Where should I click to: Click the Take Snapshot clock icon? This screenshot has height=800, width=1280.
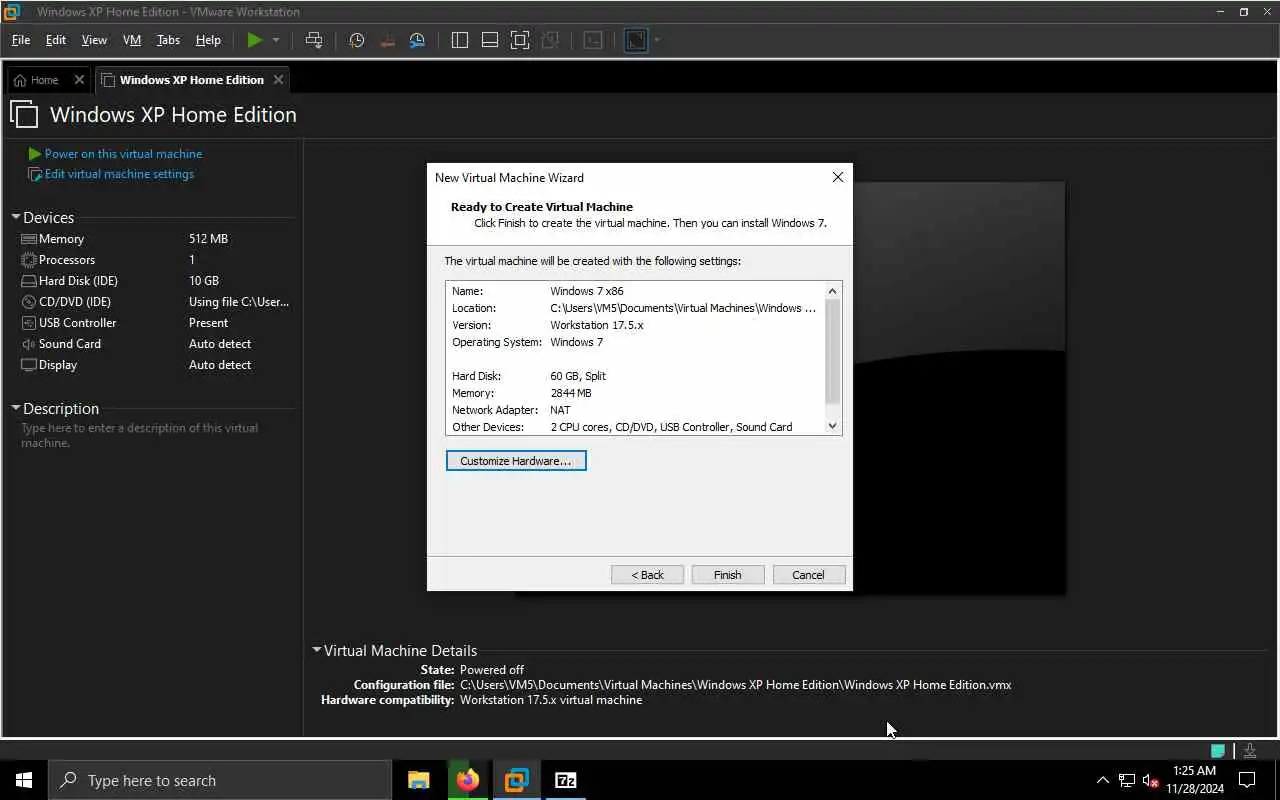tap(357, 40)
